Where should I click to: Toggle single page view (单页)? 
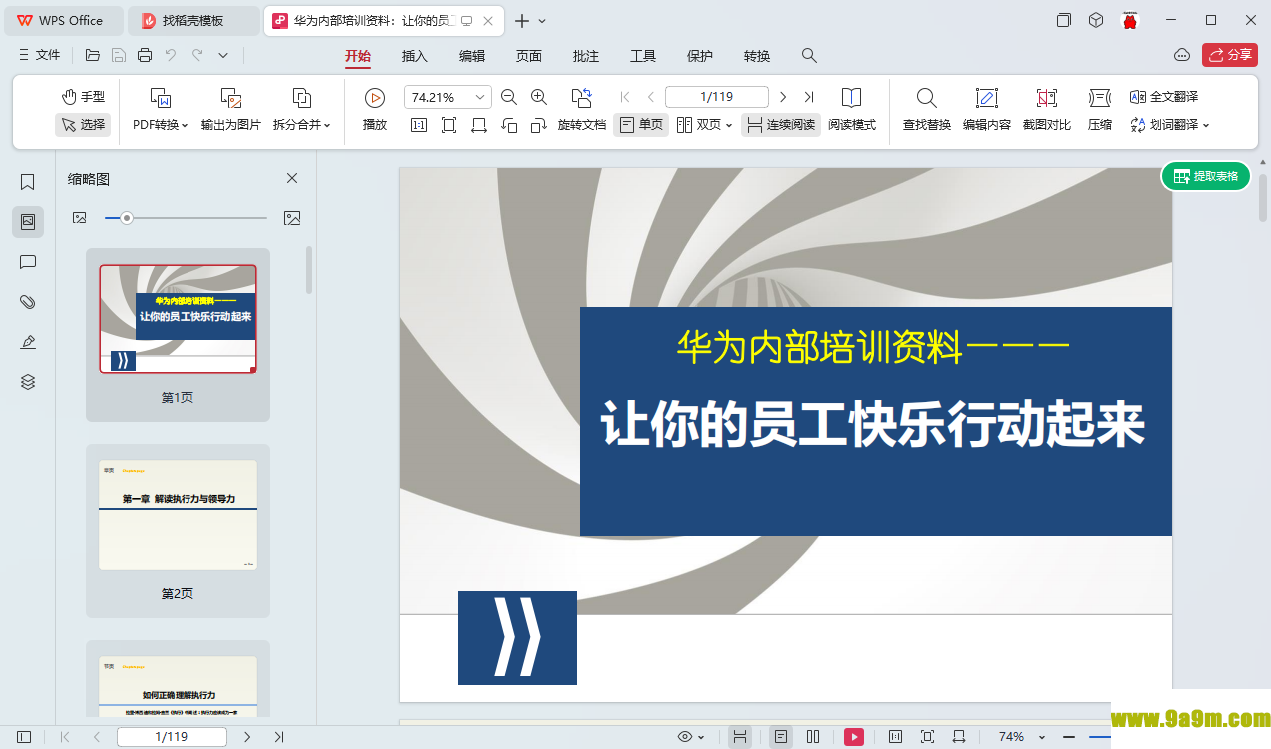(x=641, y=125)
